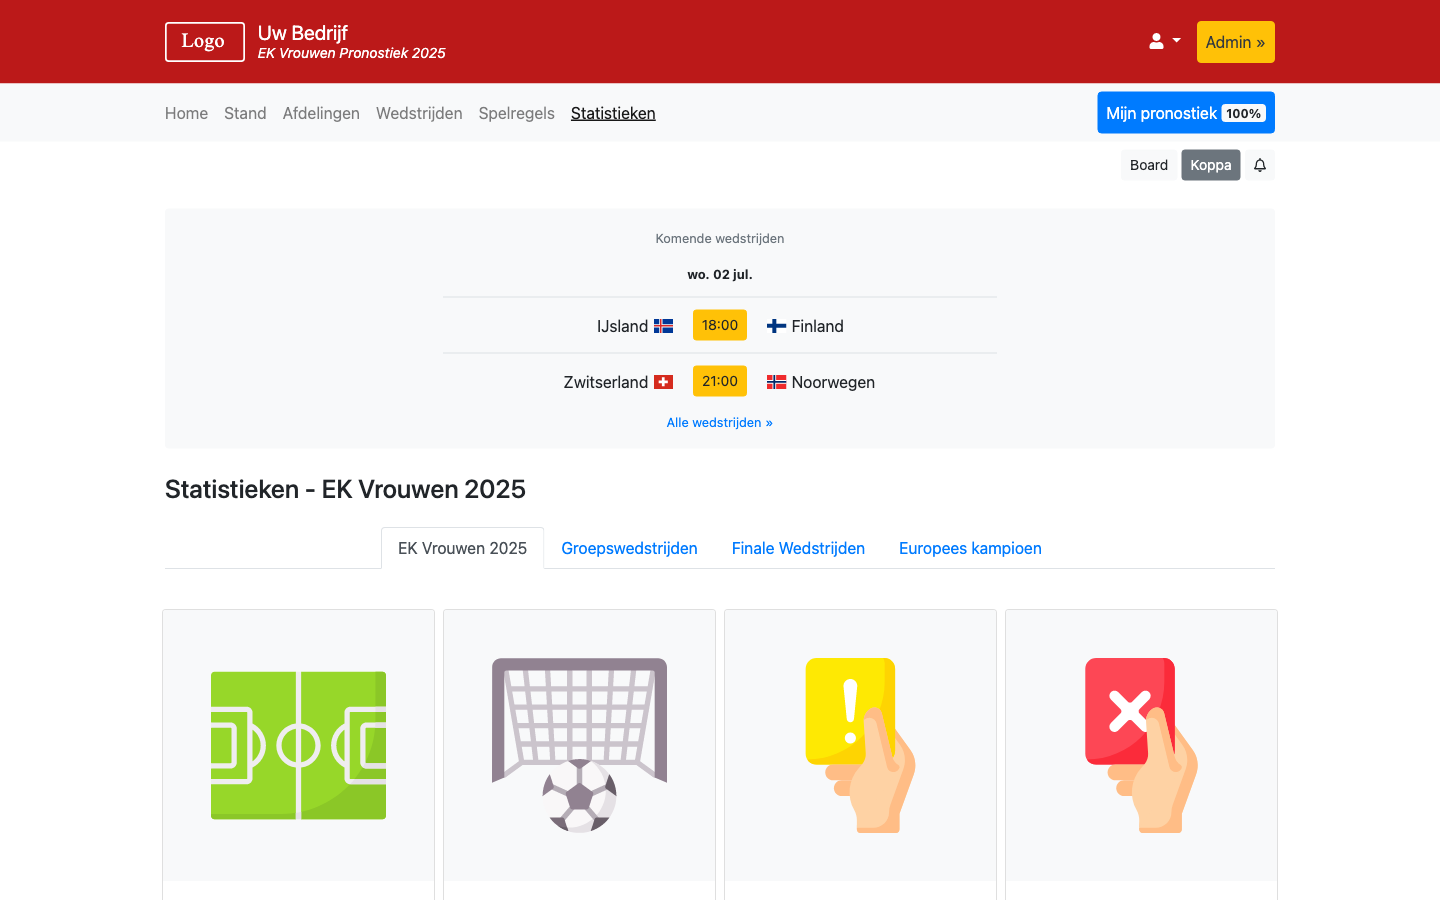Open the user account dropdown
Screen dimensions: 1440x900
(x=1164, y=42)
